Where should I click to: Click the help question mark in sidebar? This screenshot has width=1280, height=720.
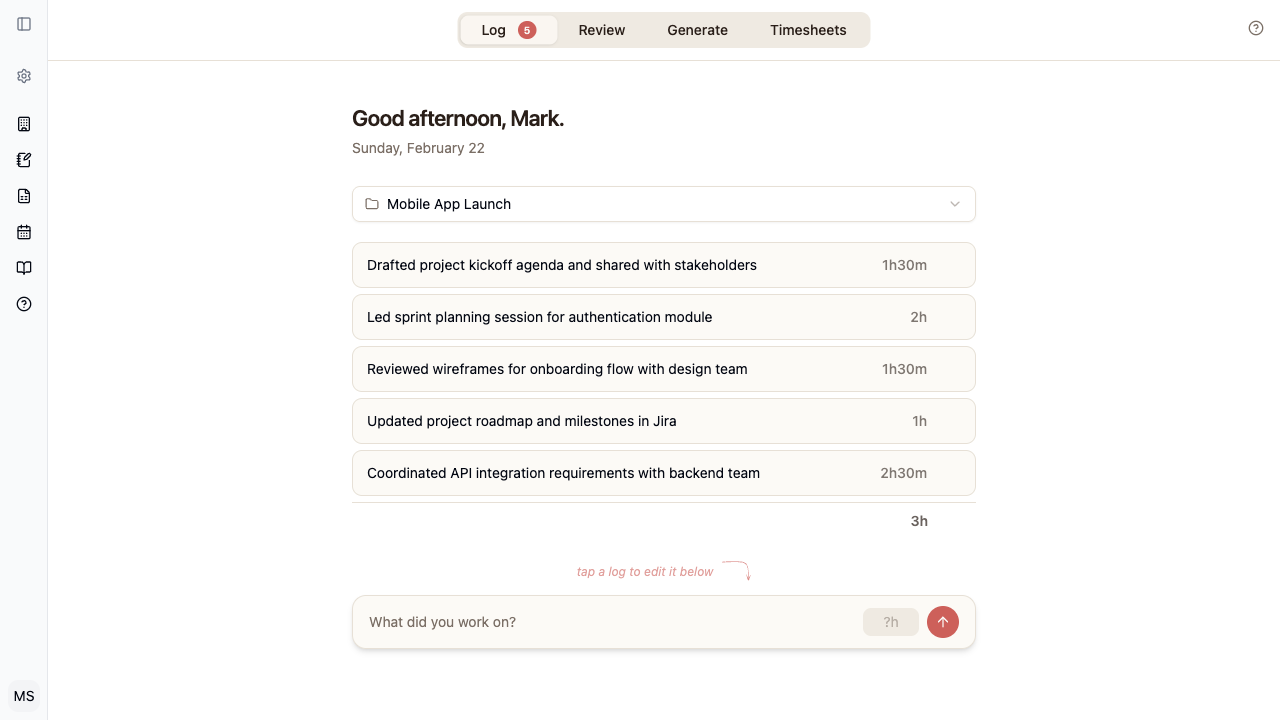pyautogui.click(x=24, y=304)
